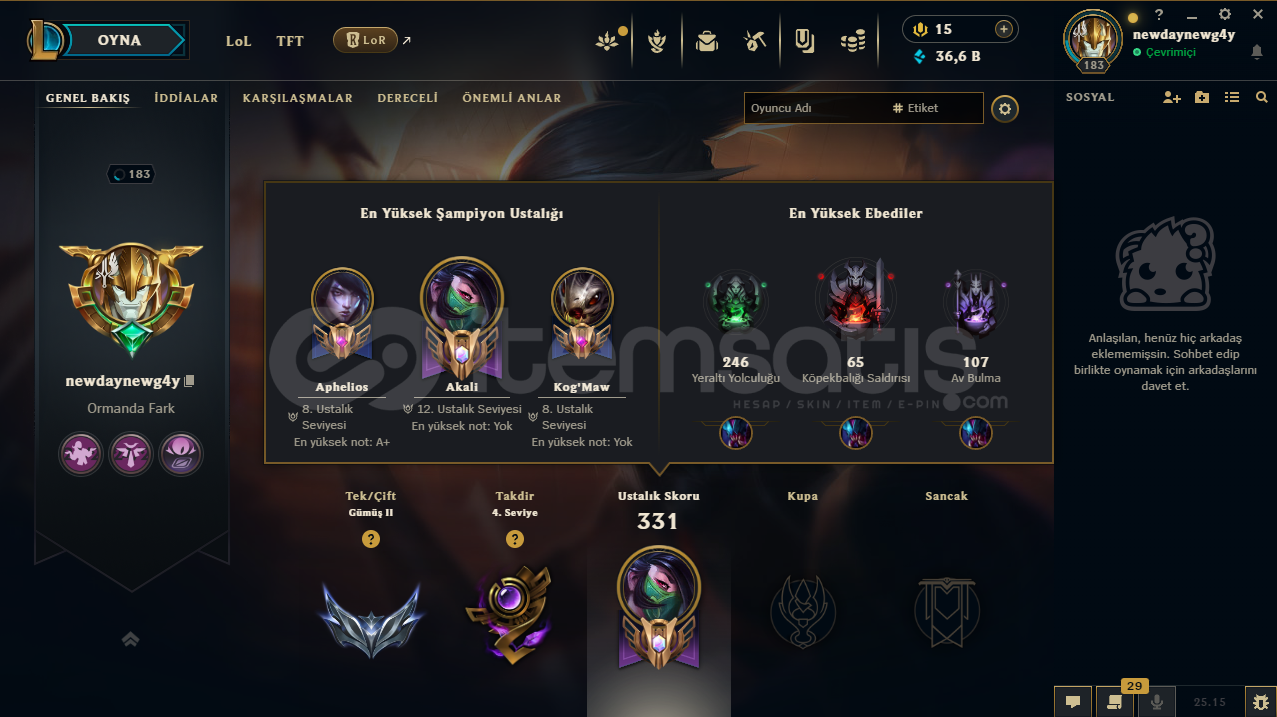Switch to the KARŞILAŞMALAR tab
1277x717 pixels.
(298, 98)
